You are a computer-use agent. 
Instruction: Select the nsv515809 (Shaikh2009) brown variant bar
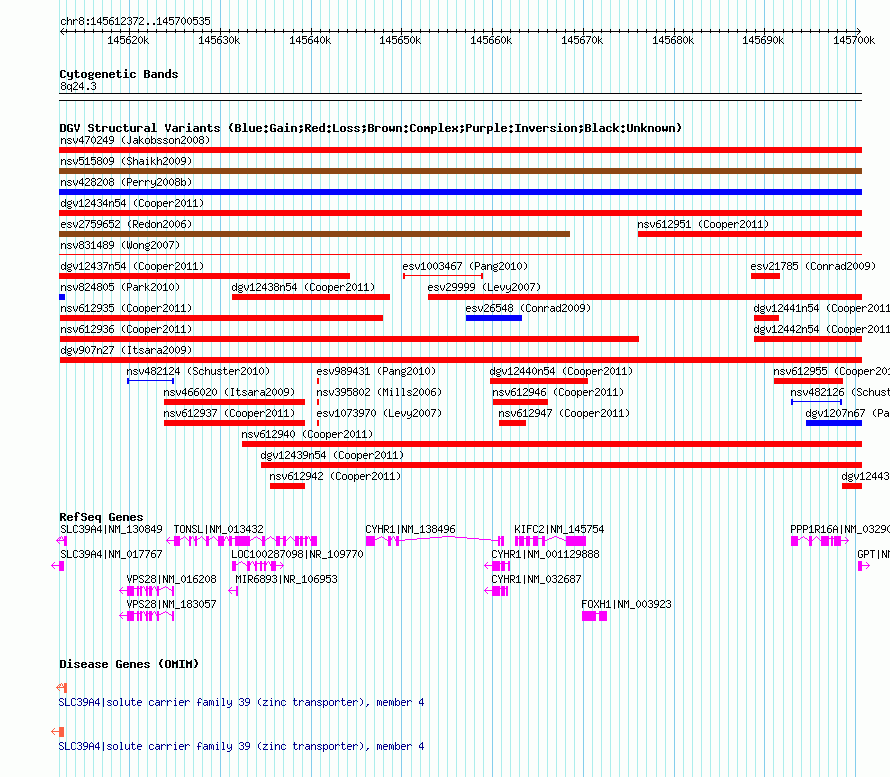tap(460, 171)
